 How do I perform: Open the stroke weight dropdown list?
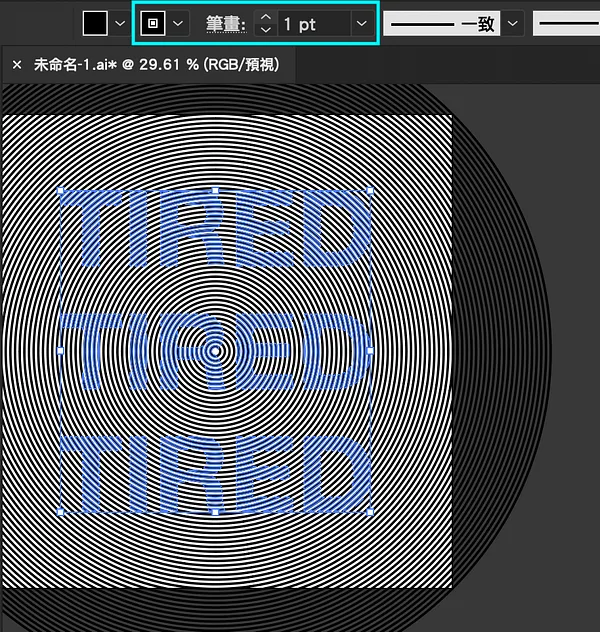pyautogui.click(x=361, y=24)
